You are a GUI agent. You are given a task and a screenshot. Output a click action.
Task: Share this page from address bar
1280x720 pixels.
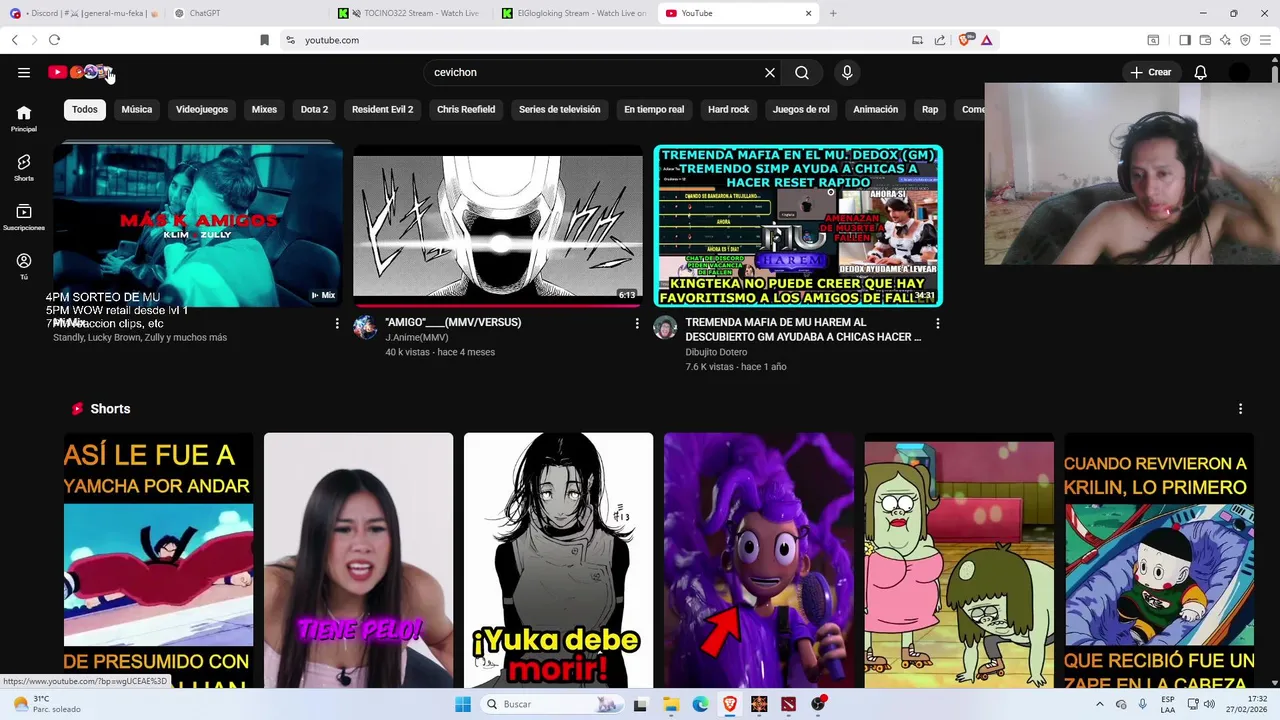tap(940, 40)
